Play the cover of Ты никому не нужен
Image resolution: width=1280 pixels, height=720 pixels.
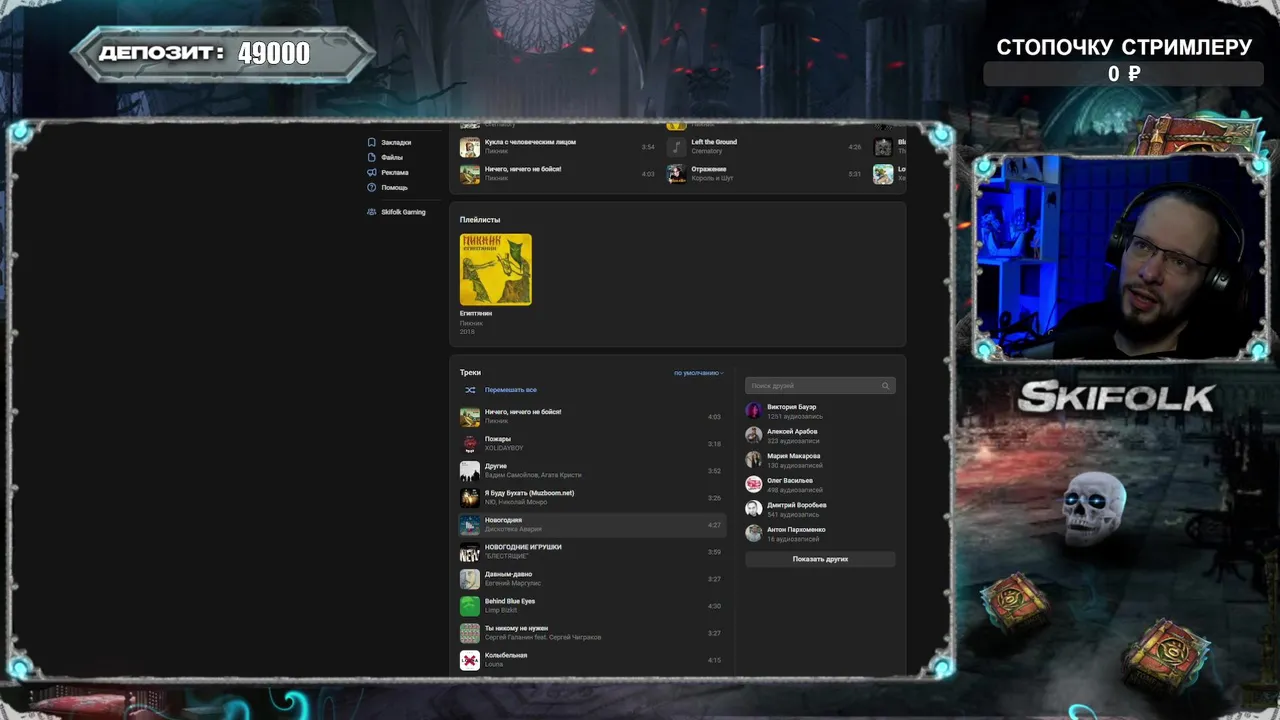click(470, 633)
